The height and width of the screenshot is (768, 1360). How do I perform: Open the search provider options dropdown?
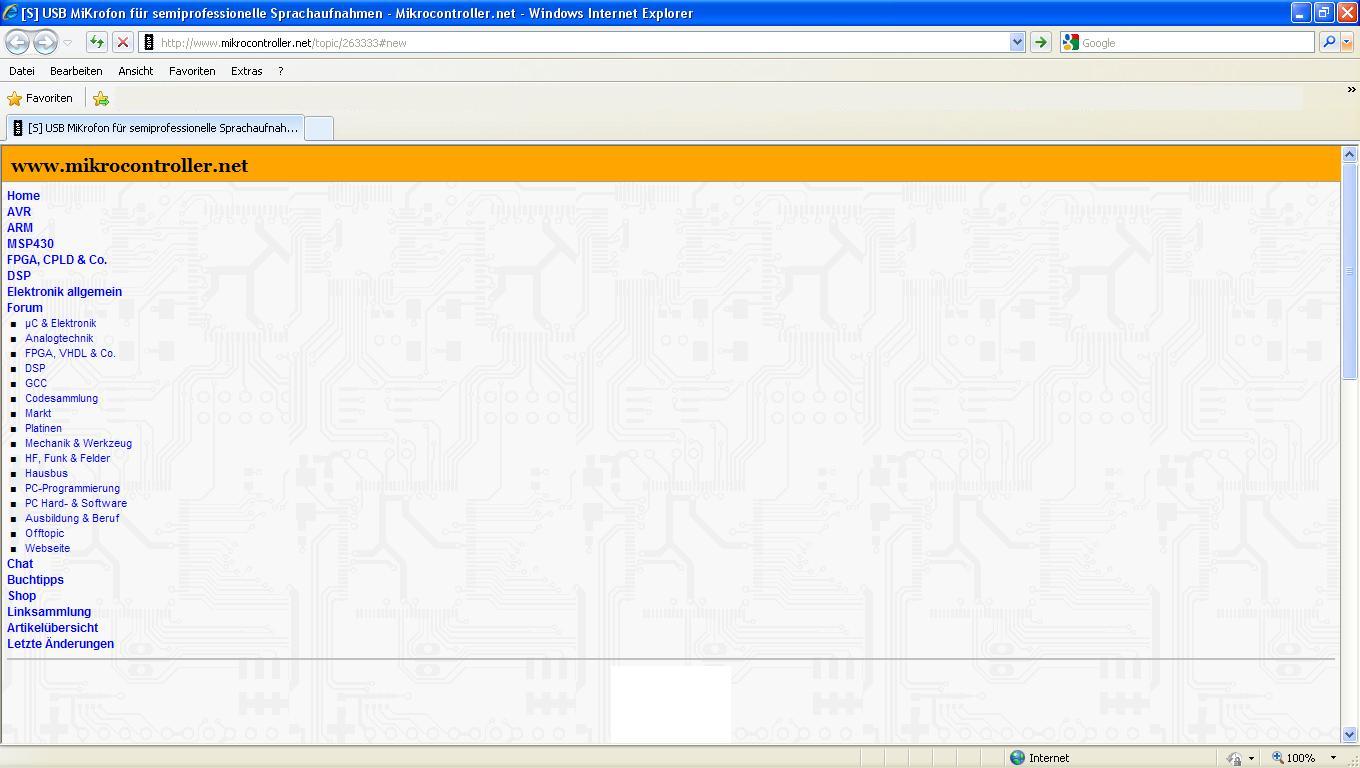click(1347, 42)
